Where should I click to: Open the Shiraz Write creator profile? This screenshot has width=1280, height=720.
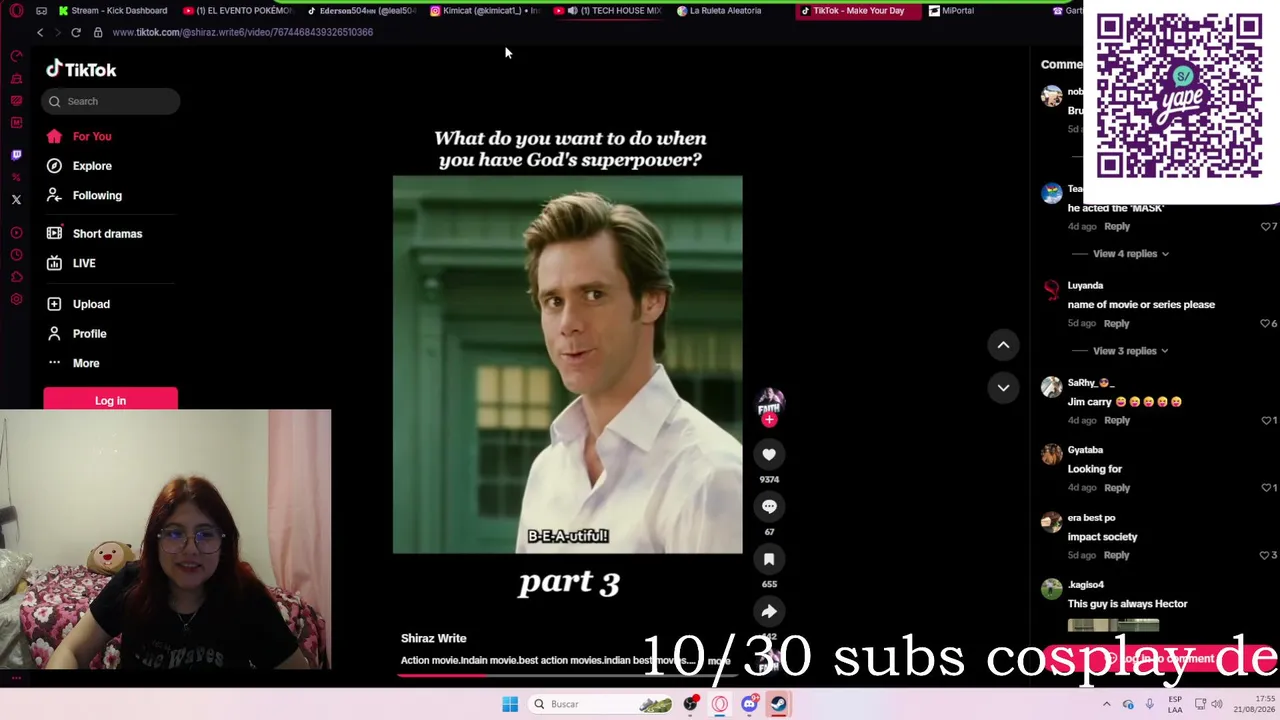[434, 638]
